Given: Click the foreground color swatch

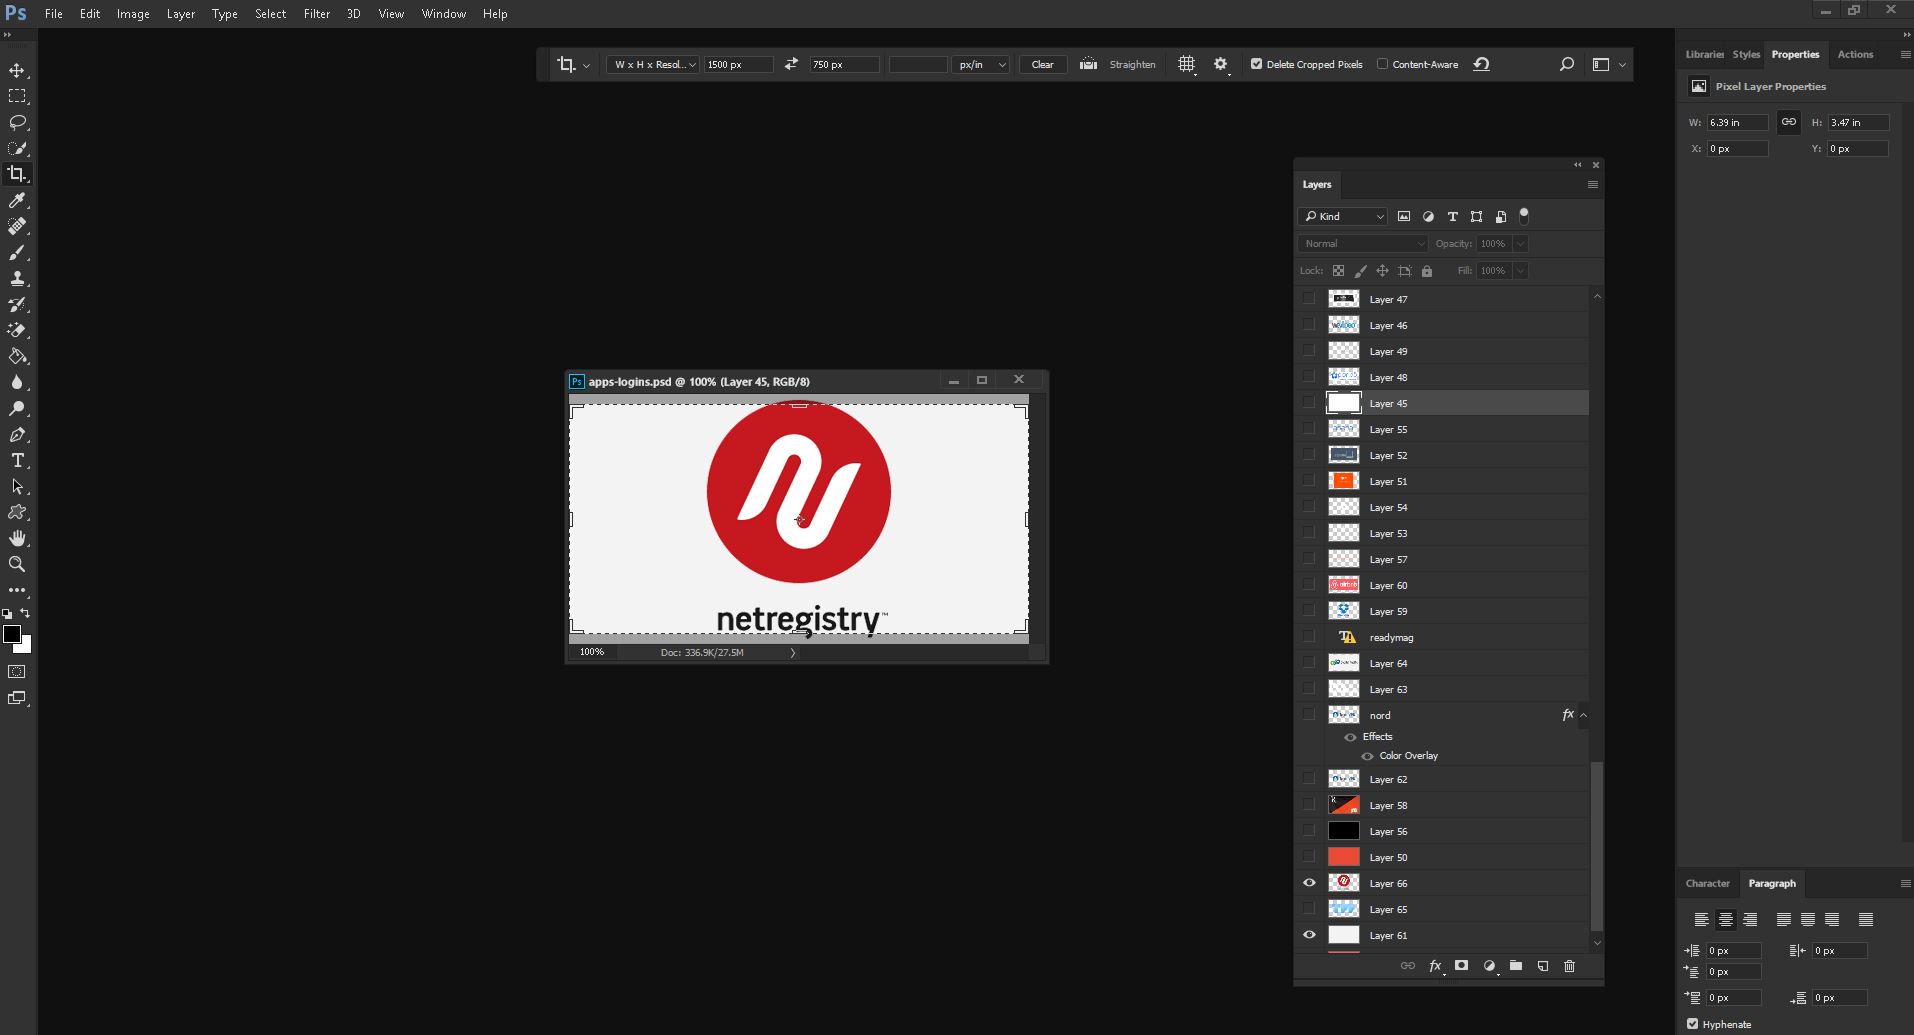Looking at the screenshot, I should (12, 634).
